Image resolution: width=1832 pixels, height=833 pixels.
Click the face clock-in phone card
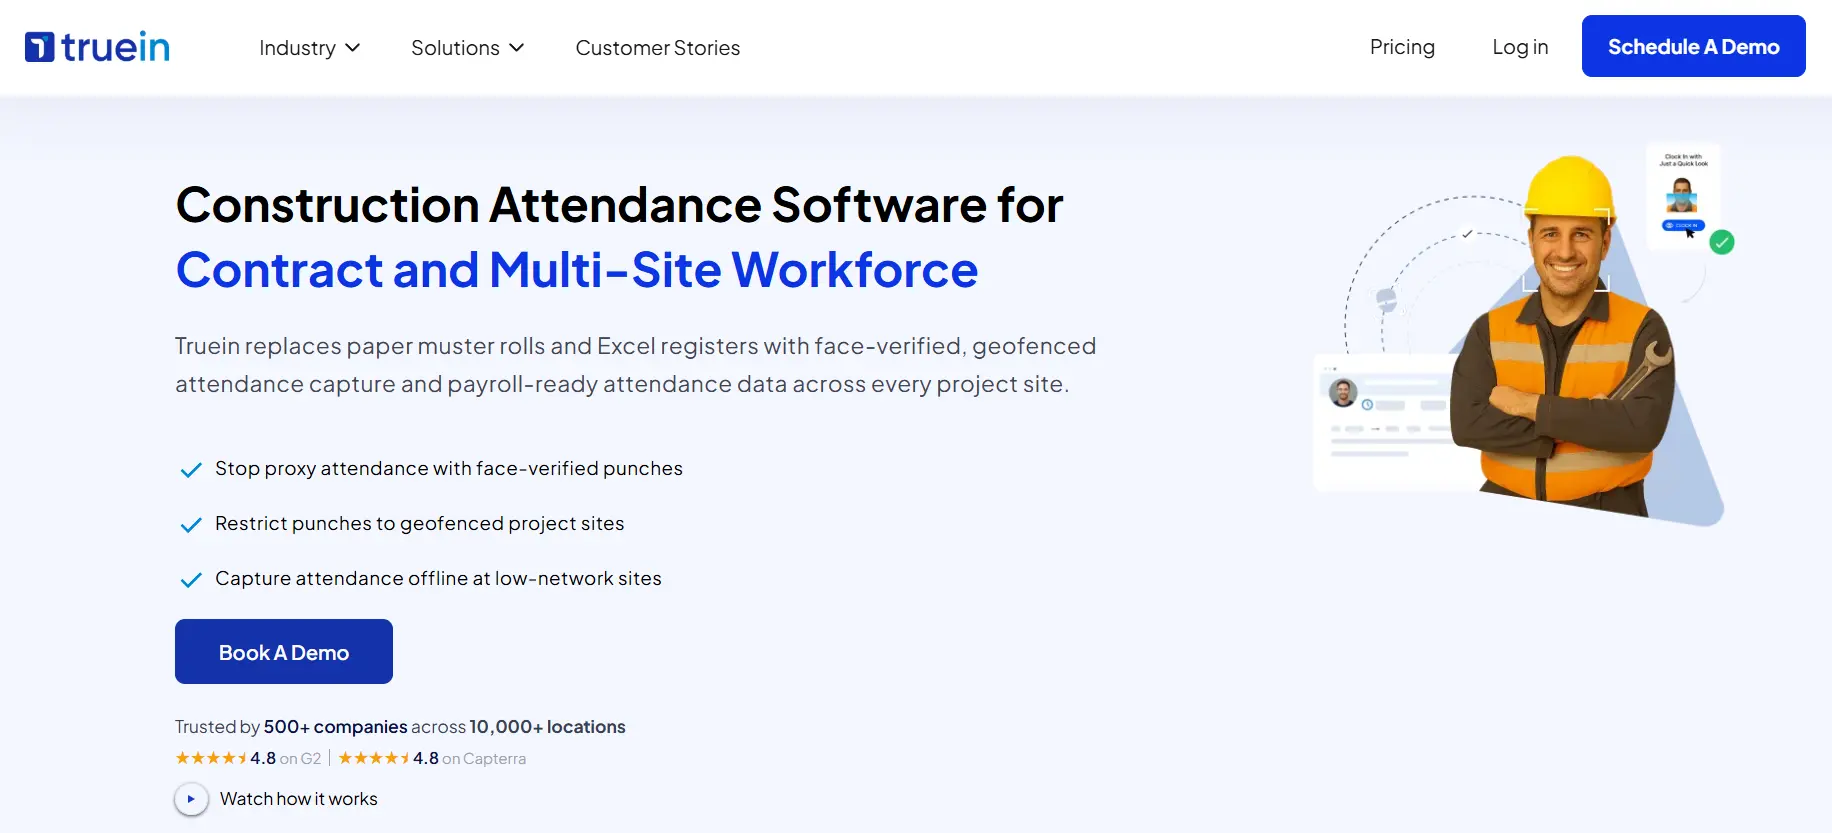click(x=1683, y=196)
